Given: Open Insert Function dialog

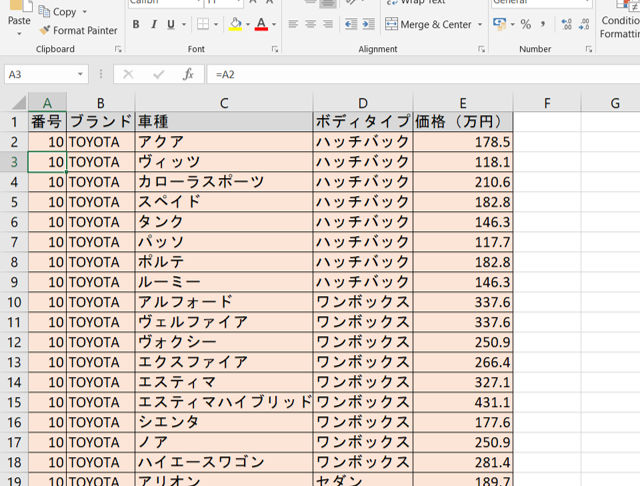Looking at the screenshot, I should 188,74.
